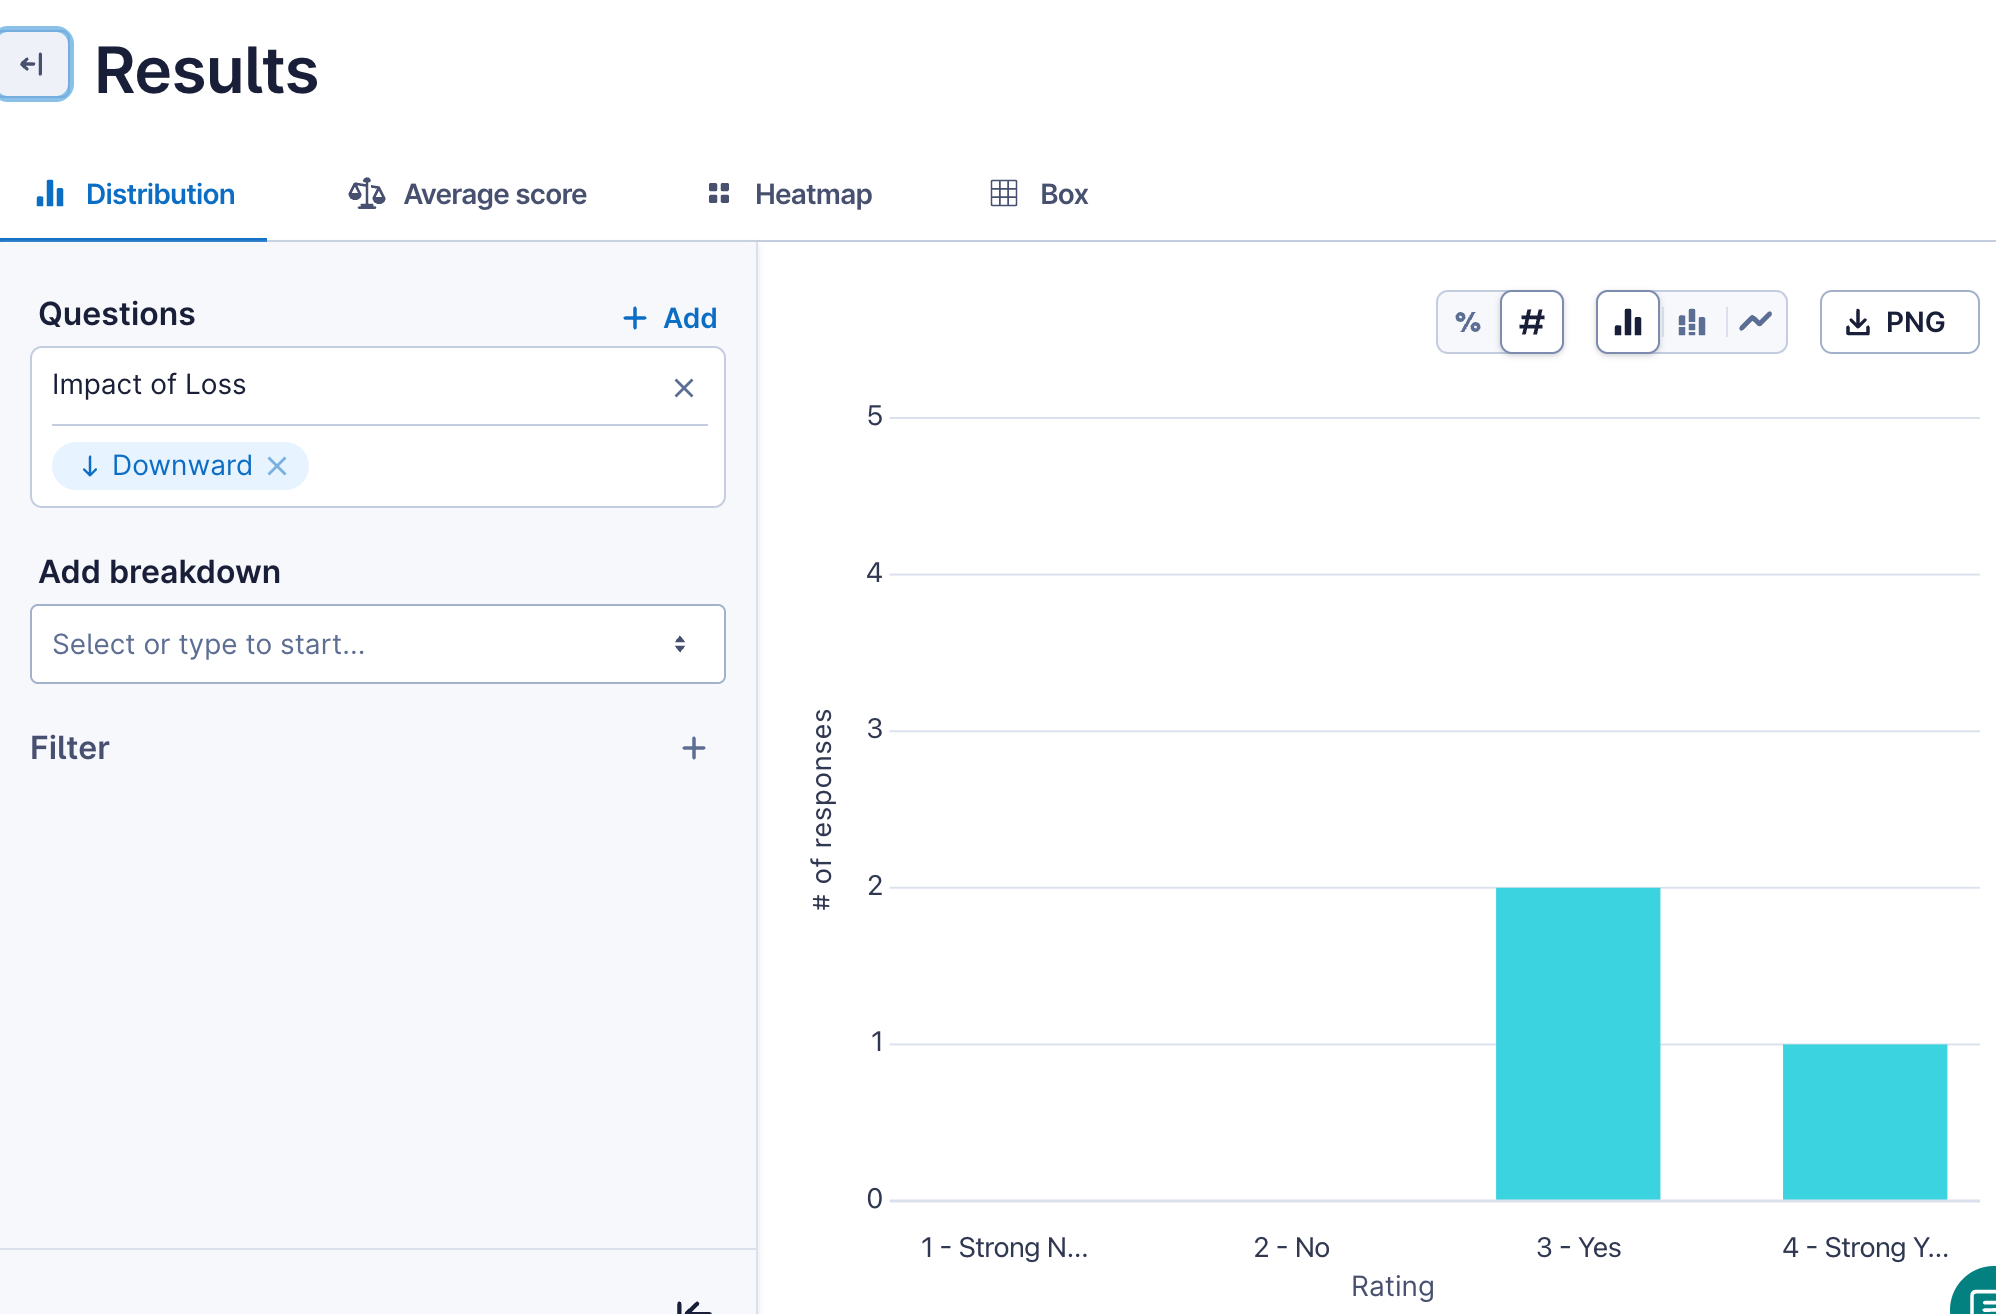
Task: Click the breakdown dropdown arrows
Action: 680,644
